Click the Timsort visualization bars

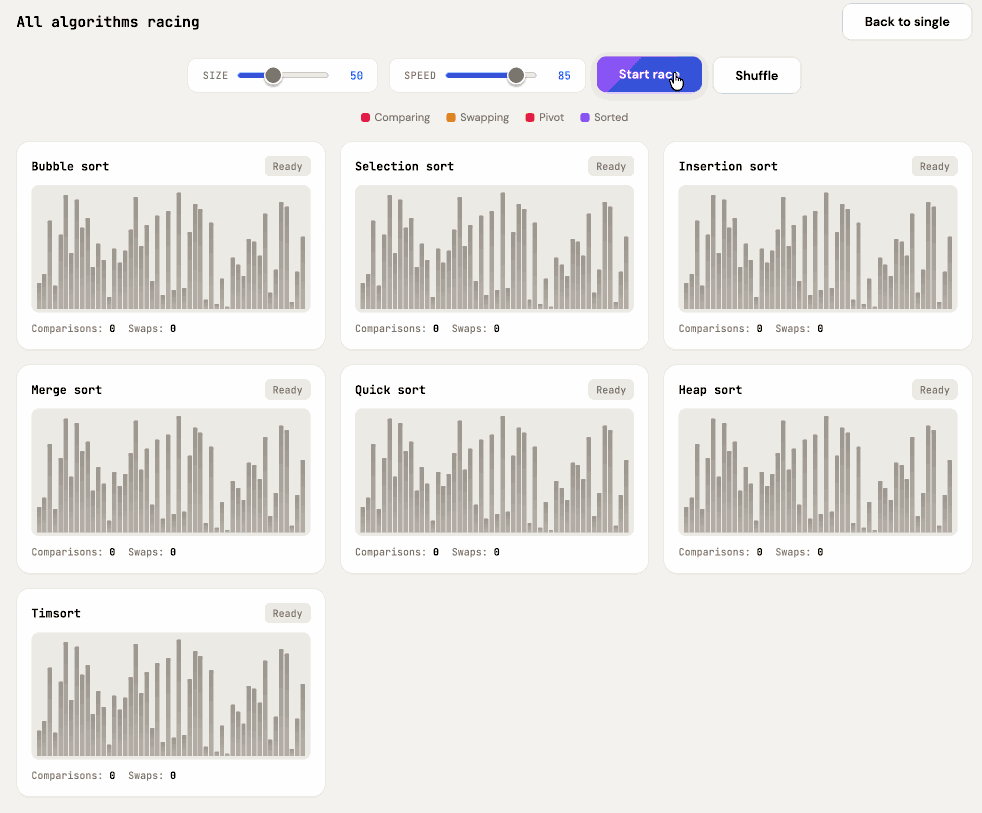[170, 695]
